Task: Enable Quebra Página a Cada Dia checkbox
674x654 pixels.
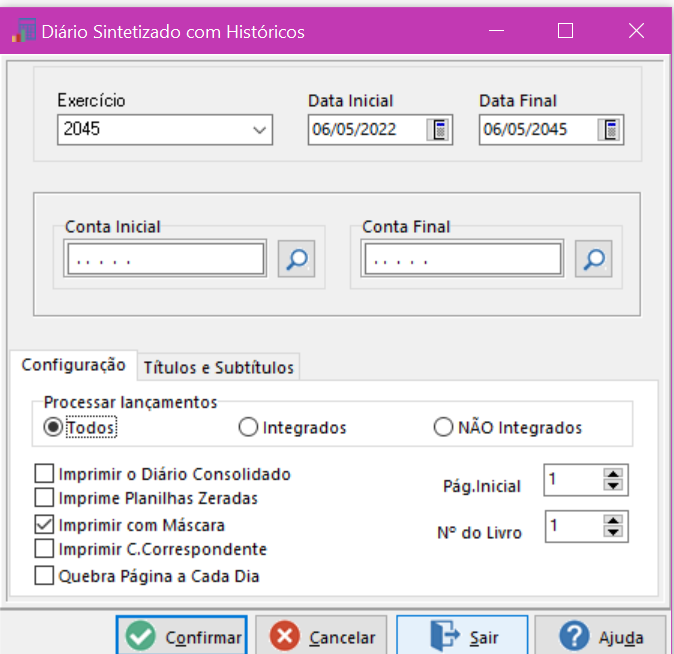Action: coord(44,576)
